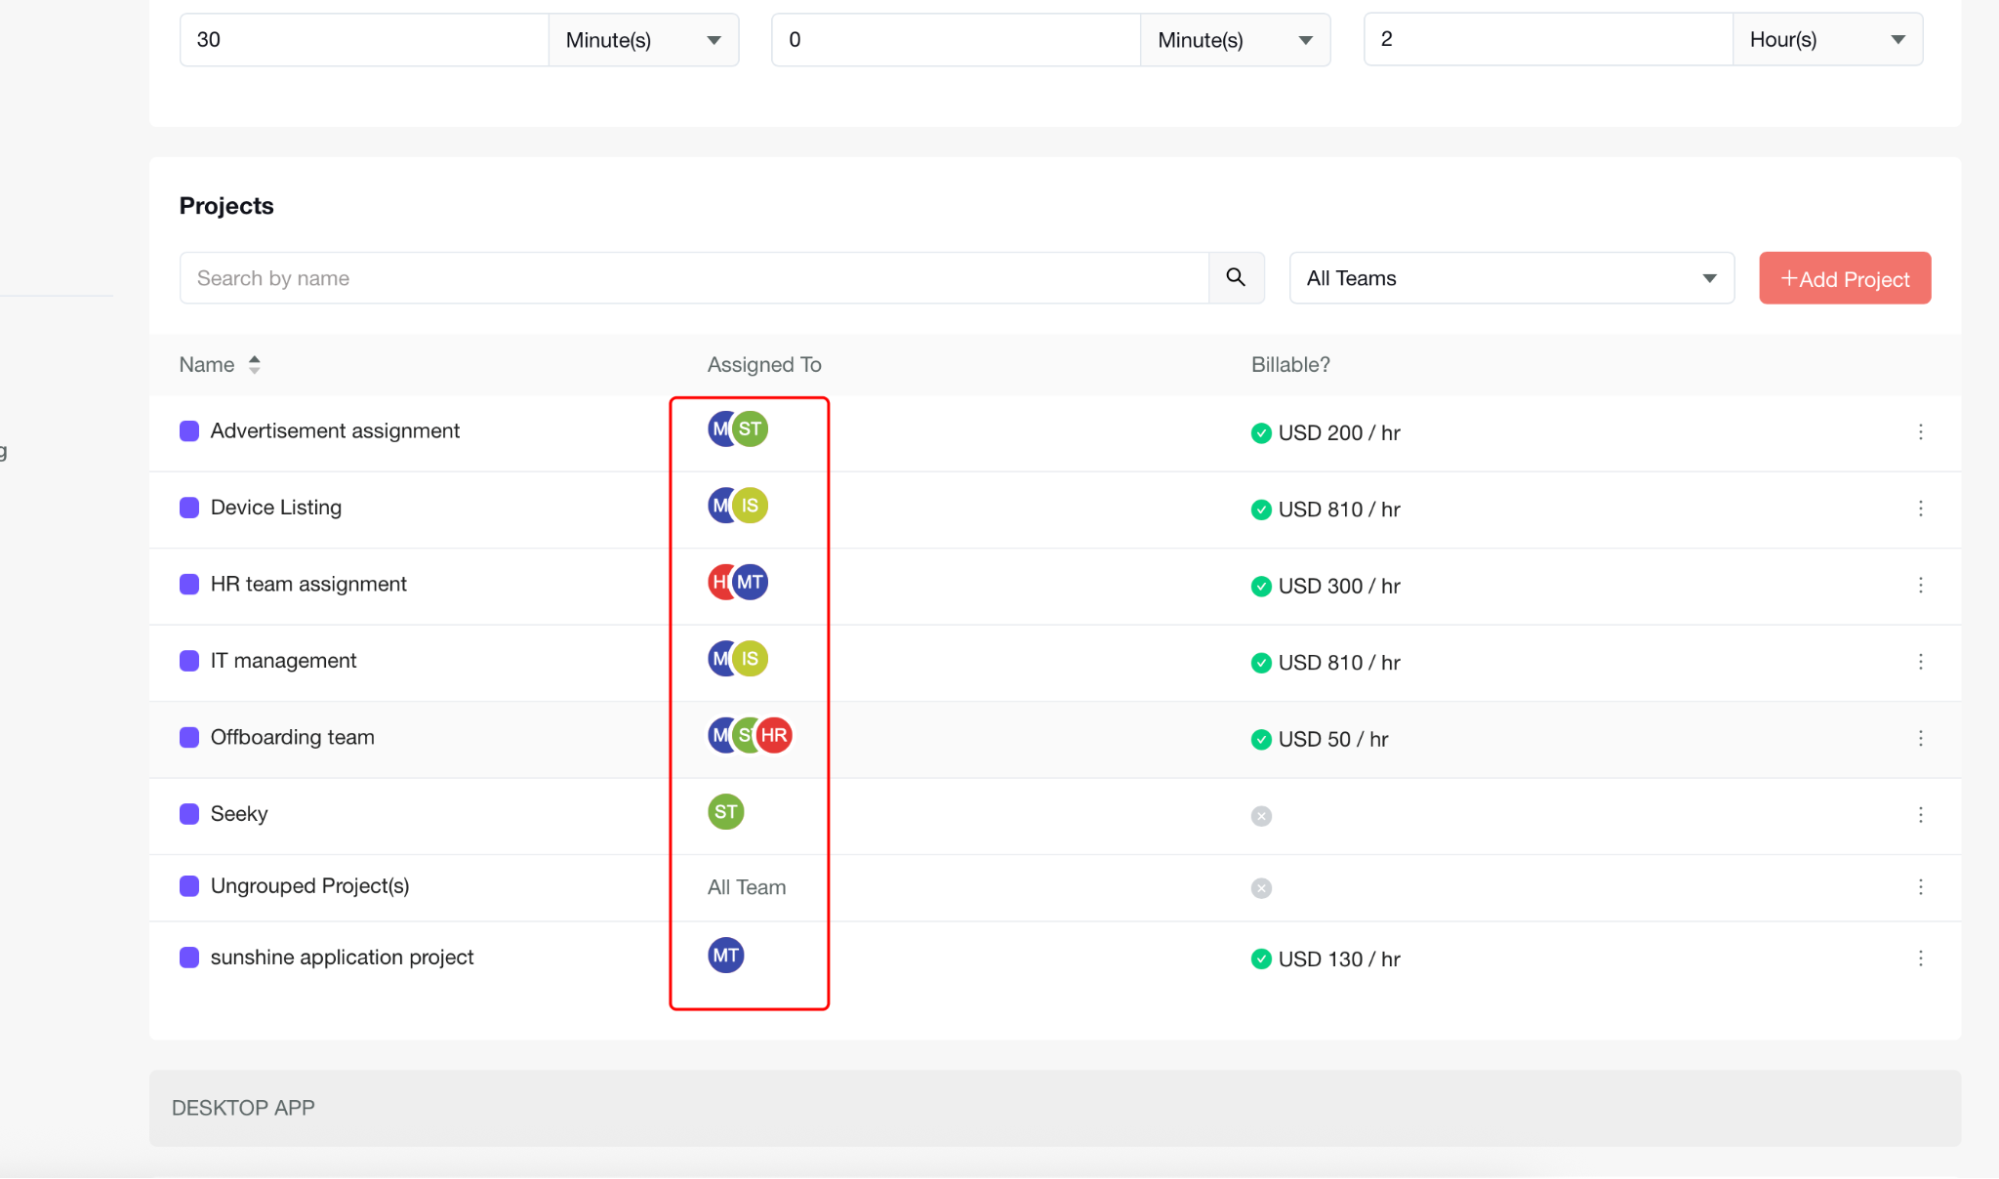Open three-dot menu for sunshine application project

point(1920,958)
